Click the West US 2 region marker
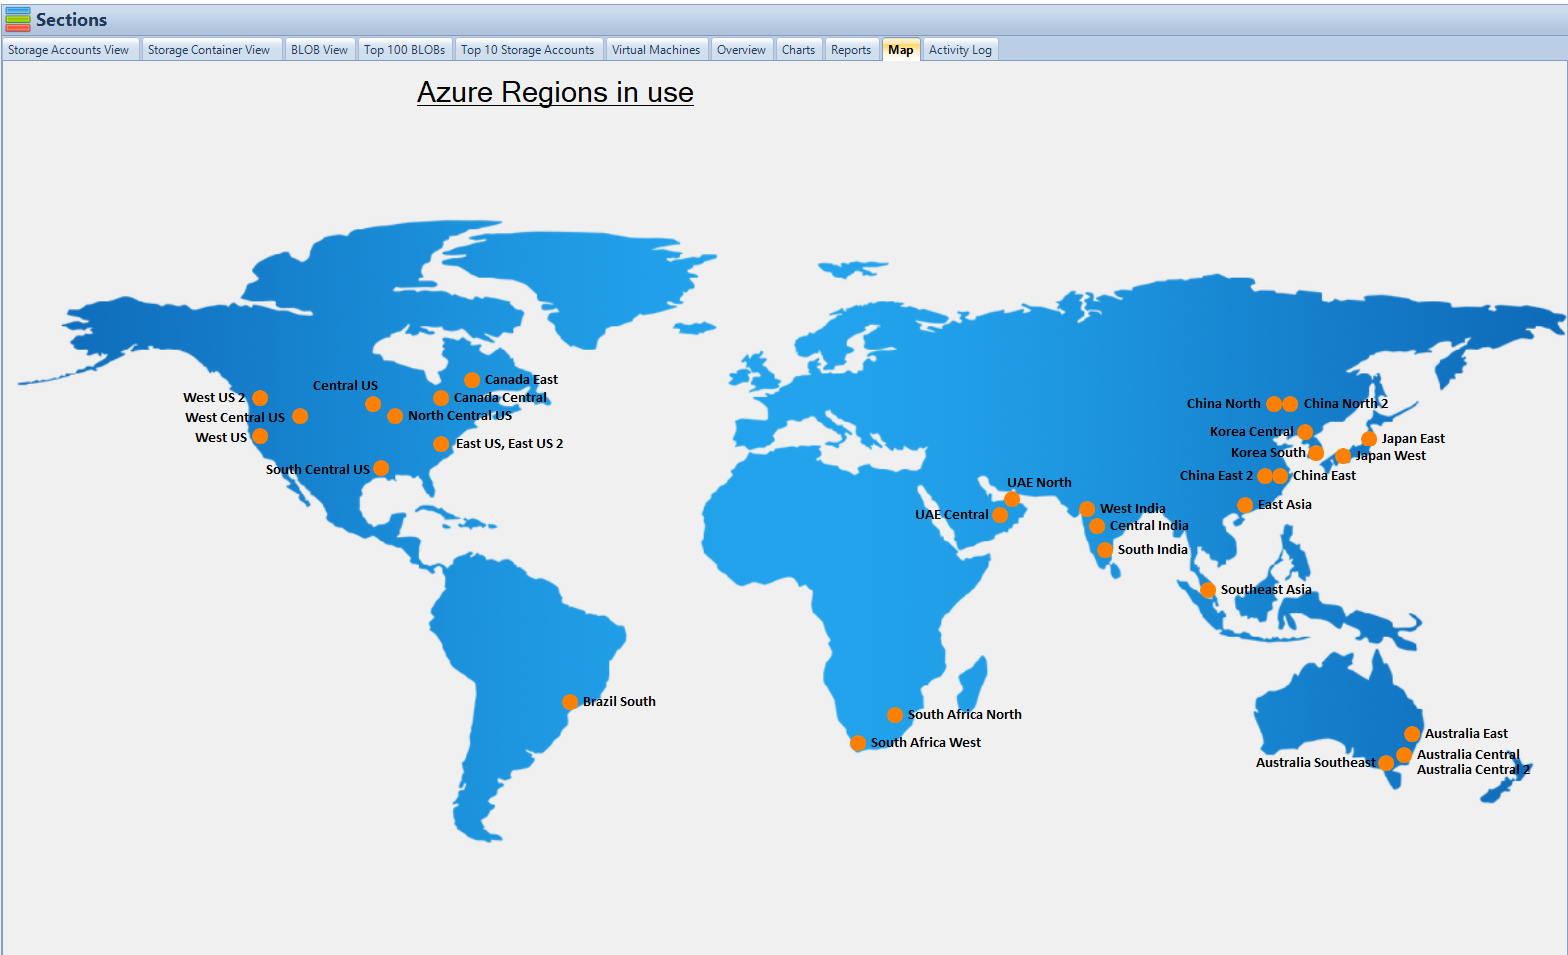This screenshot has height=955, width=1568. 260,398
